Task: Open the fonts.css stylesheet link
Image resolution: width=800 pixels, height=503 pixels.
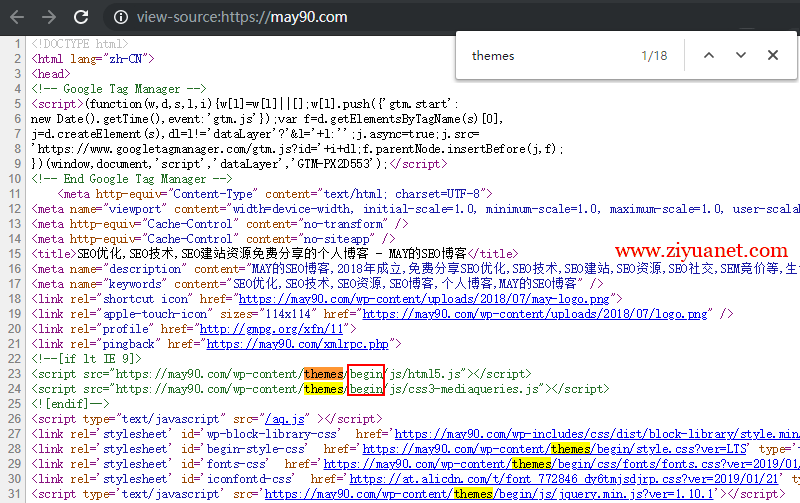Action: tap(561, 464)
